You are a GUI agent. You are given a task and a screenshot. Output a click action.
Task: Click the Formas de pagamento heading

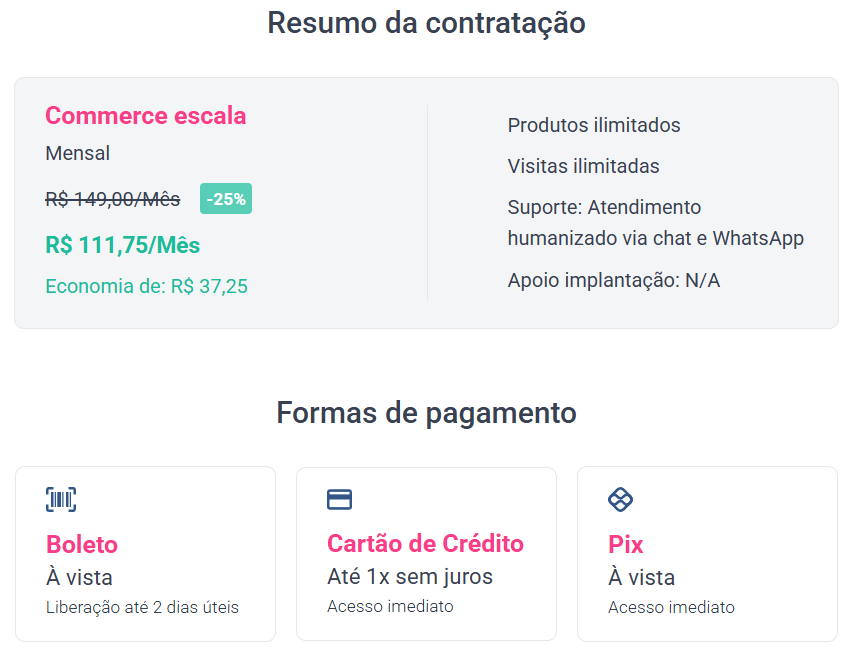[427, 413]
